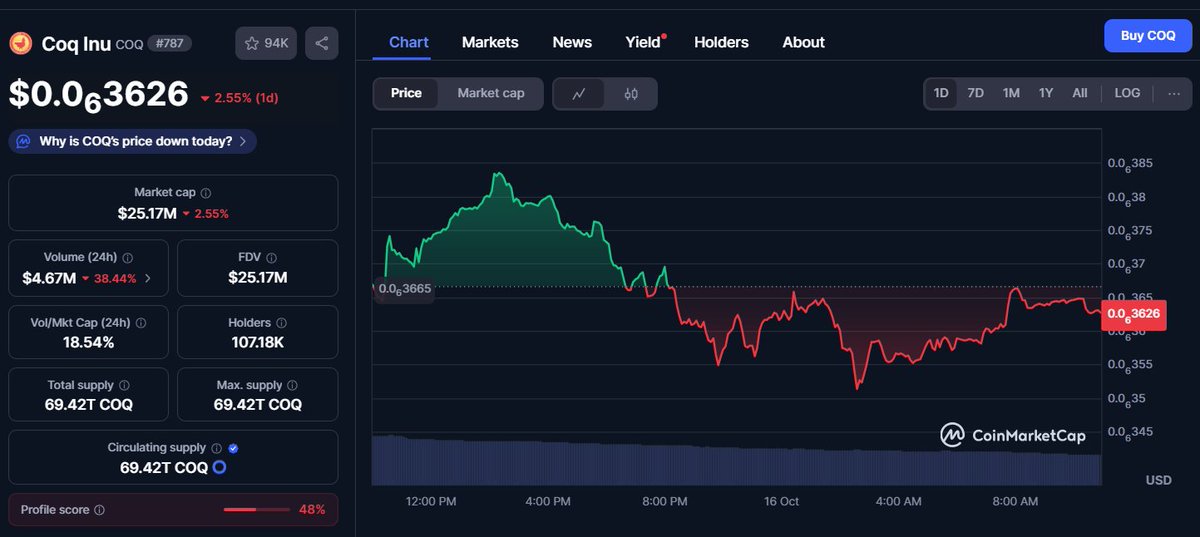Image resolution: width=1200 pixels, height=537 pixels.
Task: Click the Profile score progress bar
Action: pyautogui.click(x=255, y=510)
